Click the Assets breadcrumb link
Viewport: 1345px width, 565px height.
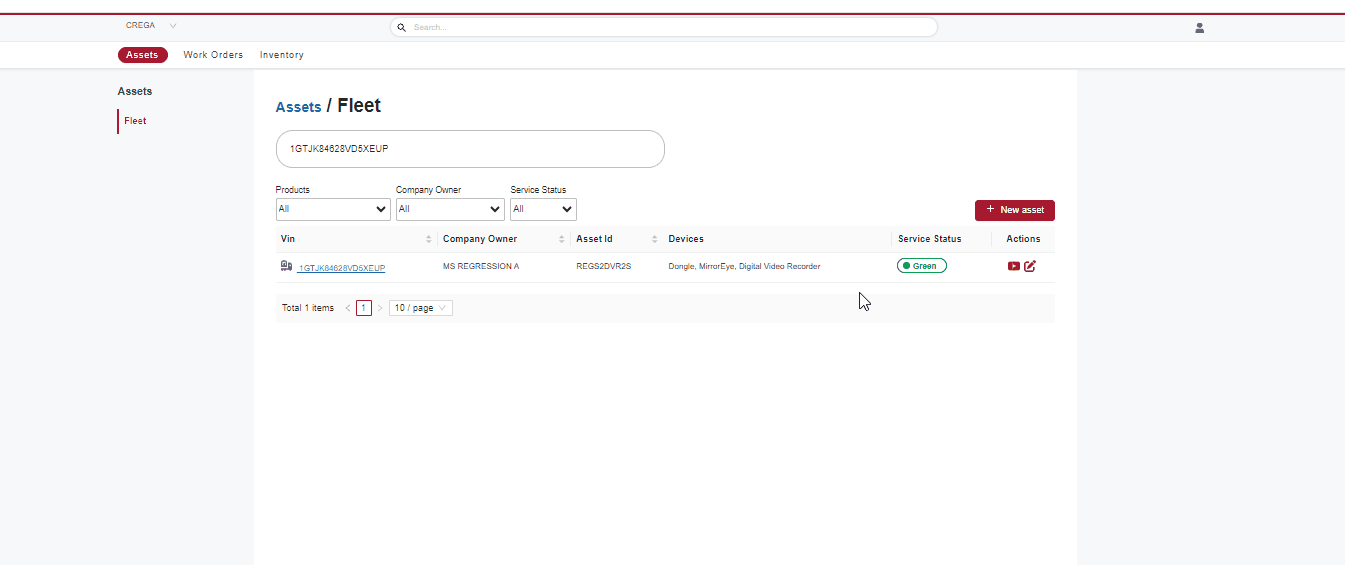tap(299, 107)
